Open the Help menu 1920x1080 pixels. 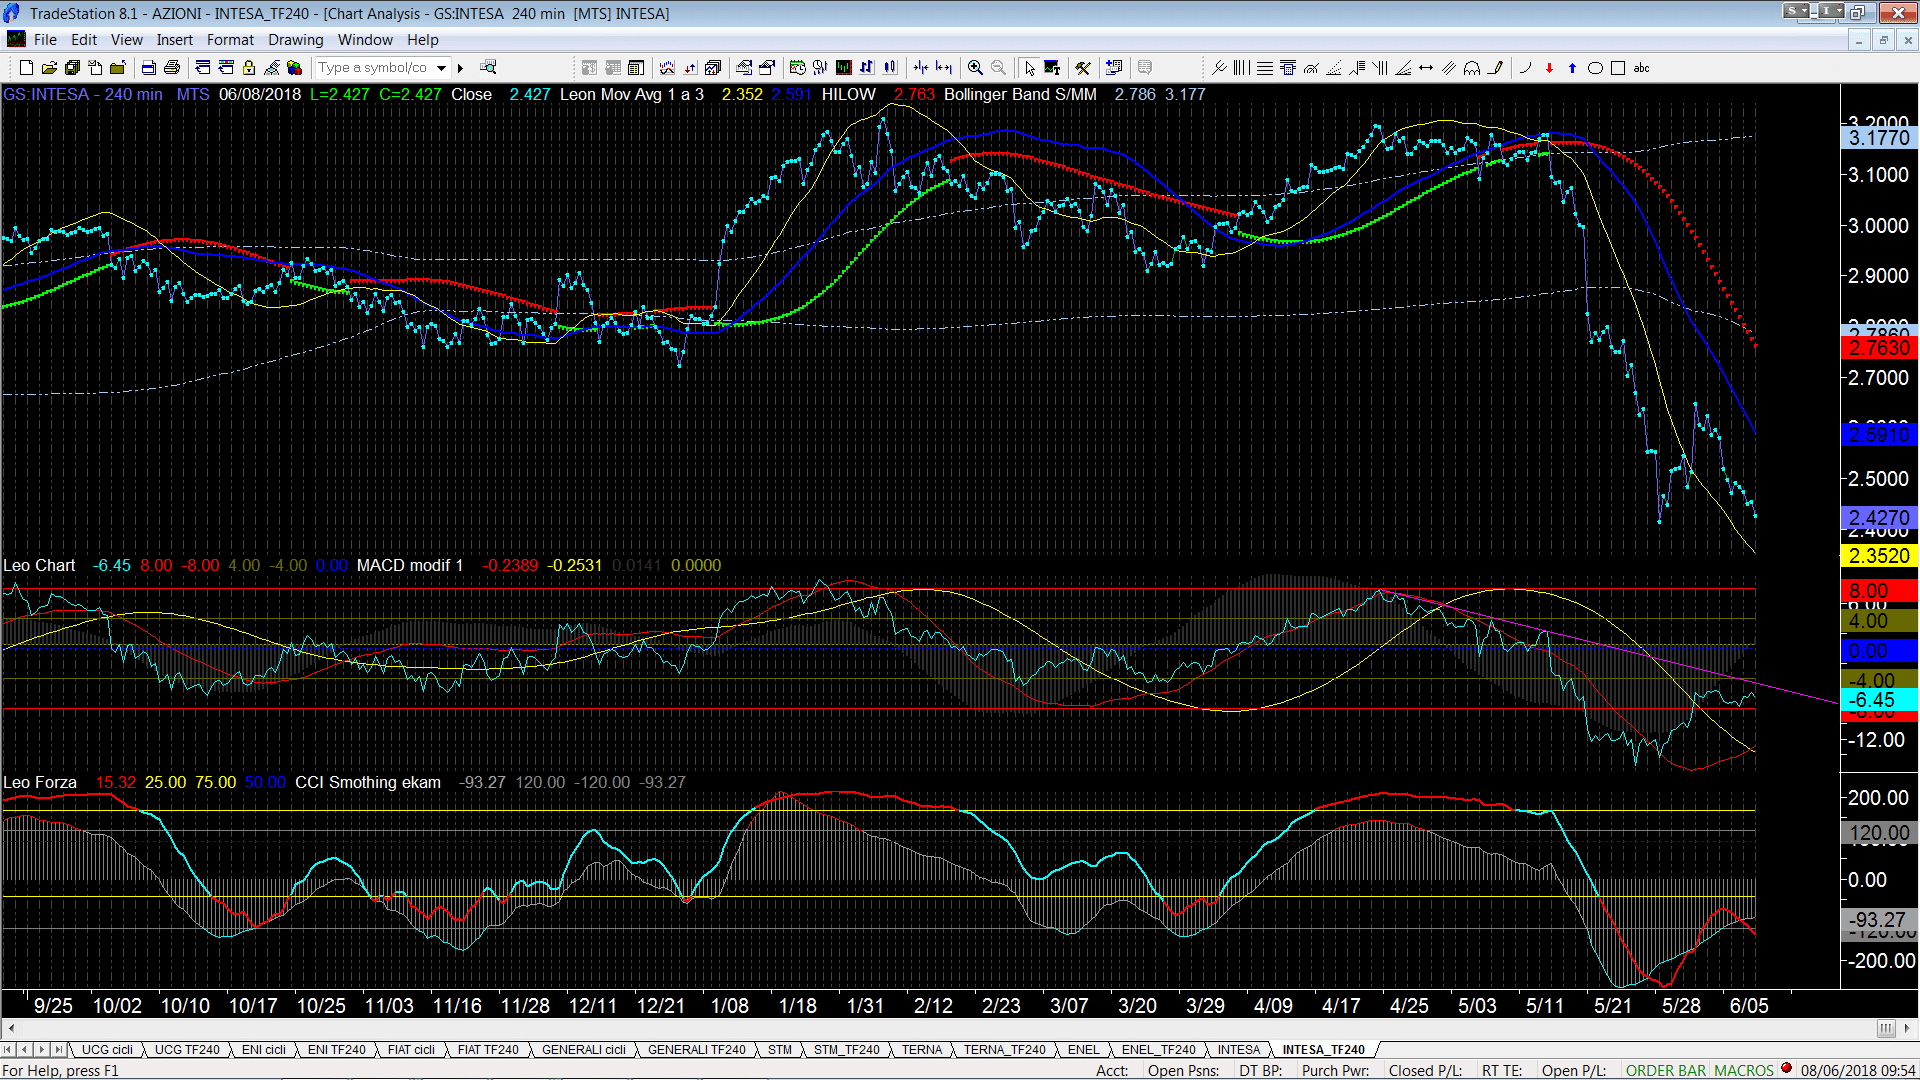(x=422, y=40)
